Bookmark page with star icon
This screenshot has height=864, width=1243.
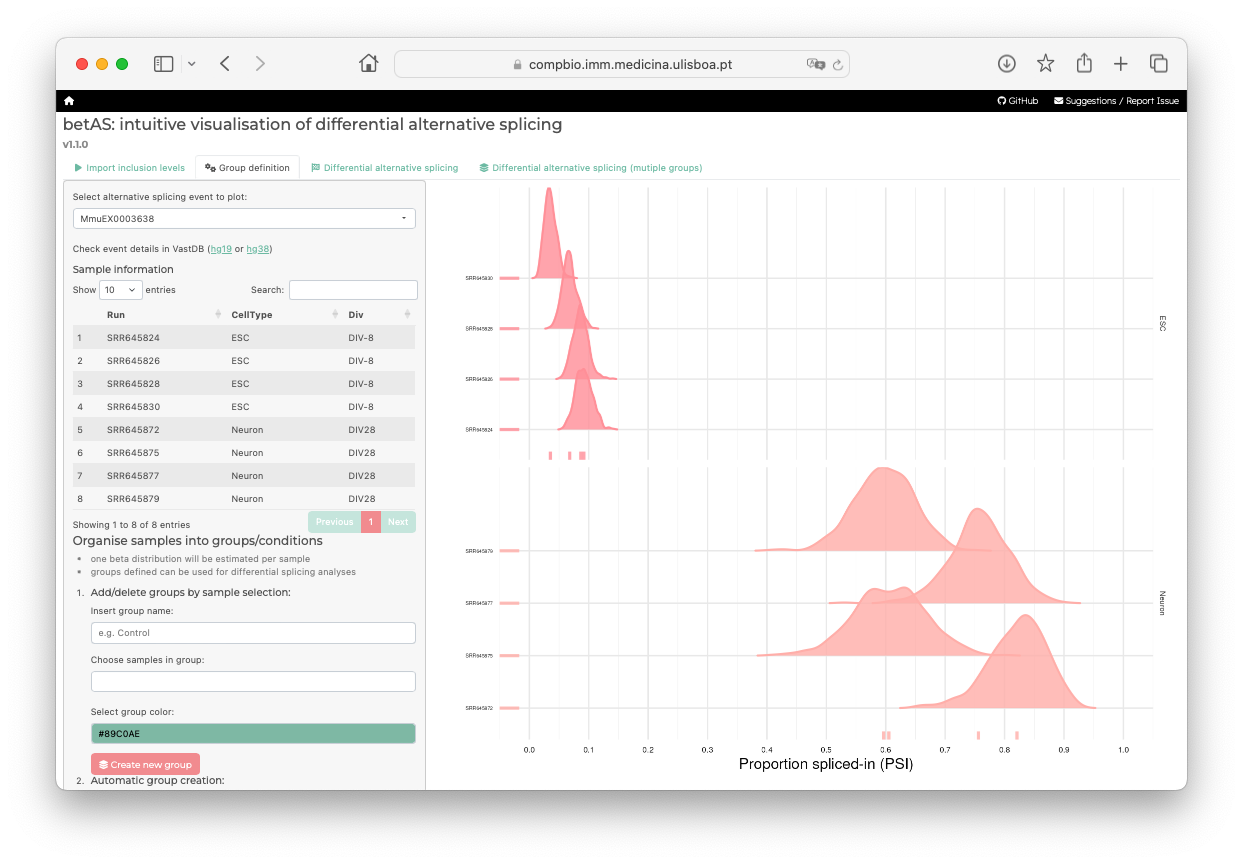[1045, 64]
